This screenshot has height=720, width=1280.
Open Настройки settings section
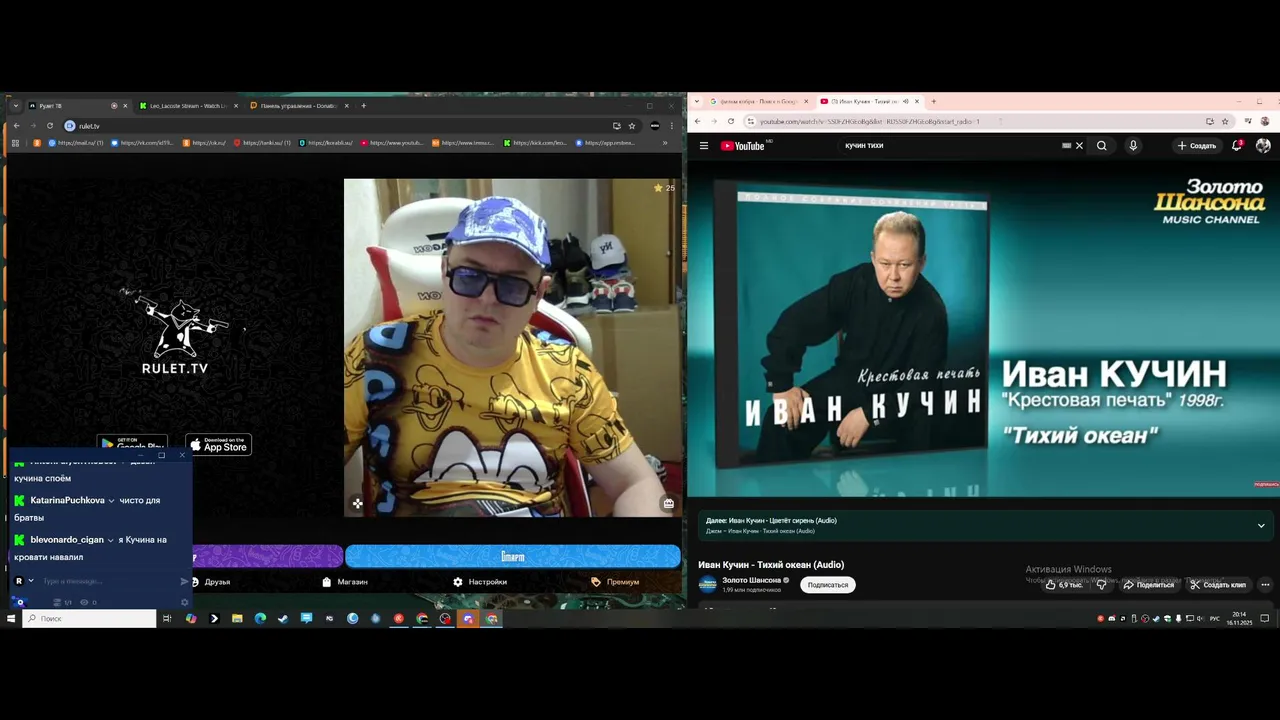480,582
